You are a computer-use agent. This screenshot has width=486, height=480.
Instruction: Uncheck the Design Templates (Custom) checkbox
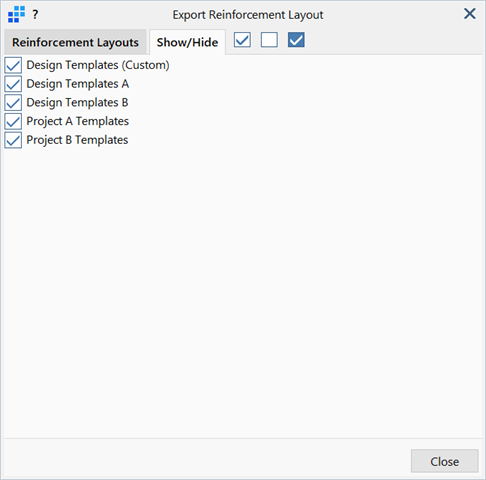[13, 65]
